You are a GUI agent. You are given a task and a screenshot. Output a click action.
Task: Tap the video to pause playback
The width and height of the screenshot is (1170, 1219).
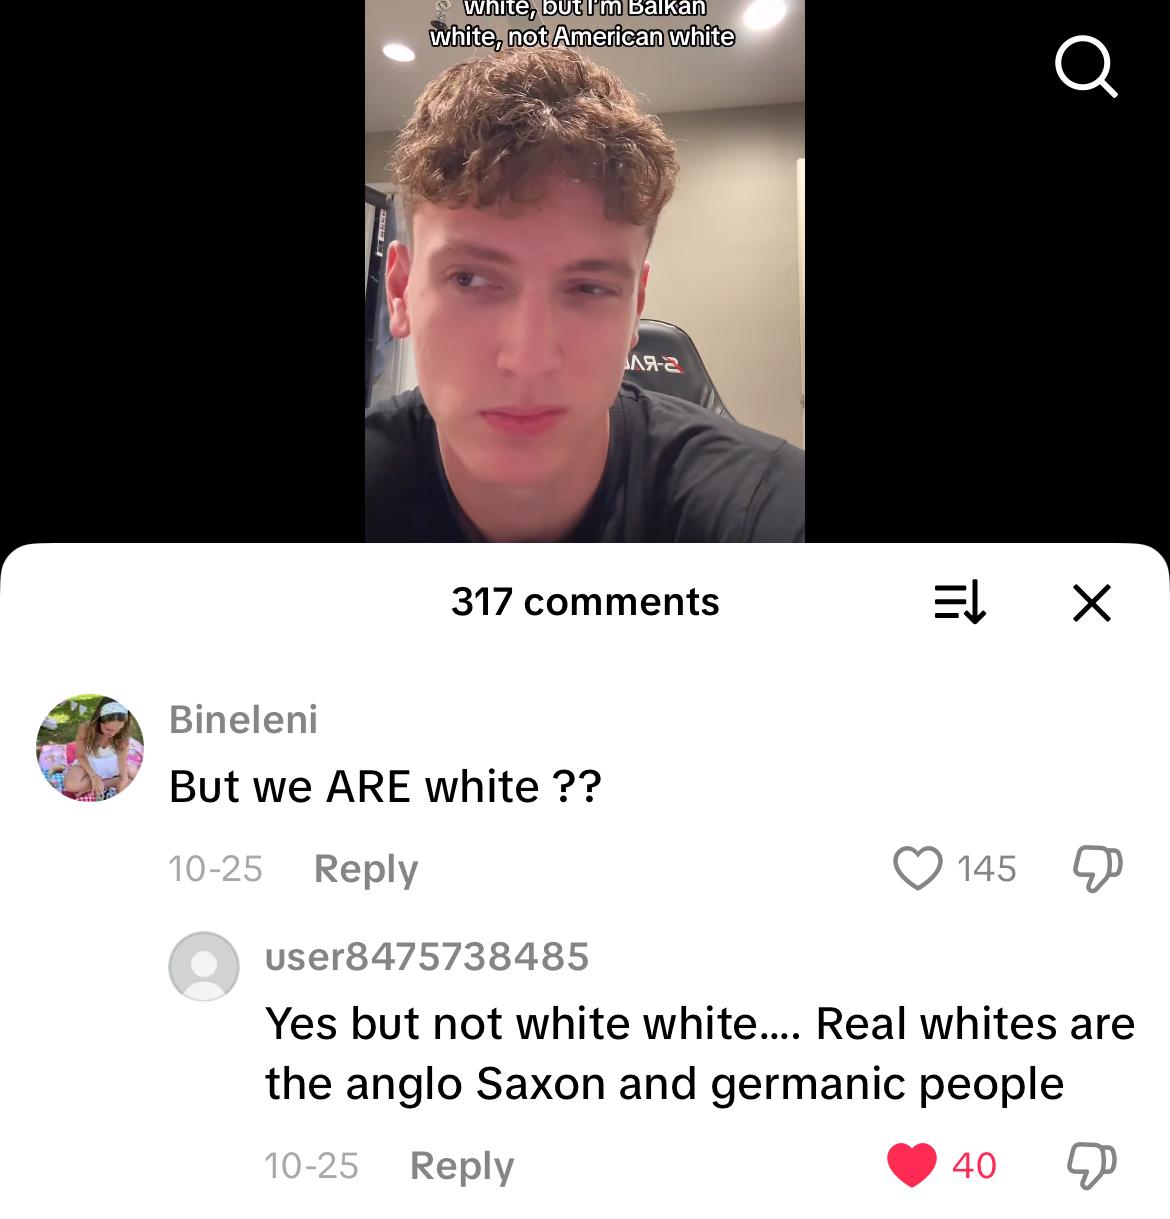(x=585, y=290)
